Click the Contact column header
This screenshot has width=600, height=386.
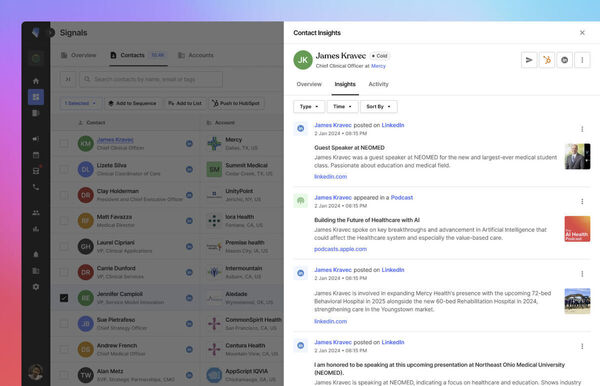coord(92,123)
